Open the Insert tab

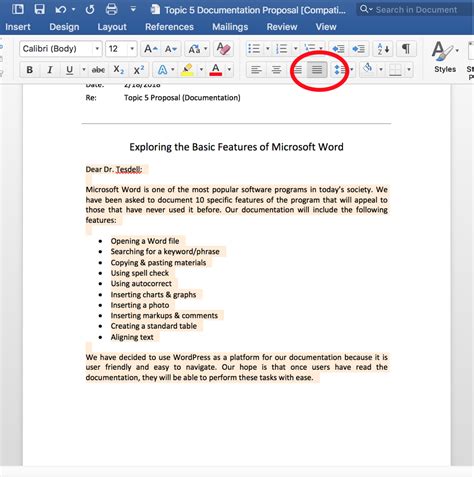(x=18, y=27)
